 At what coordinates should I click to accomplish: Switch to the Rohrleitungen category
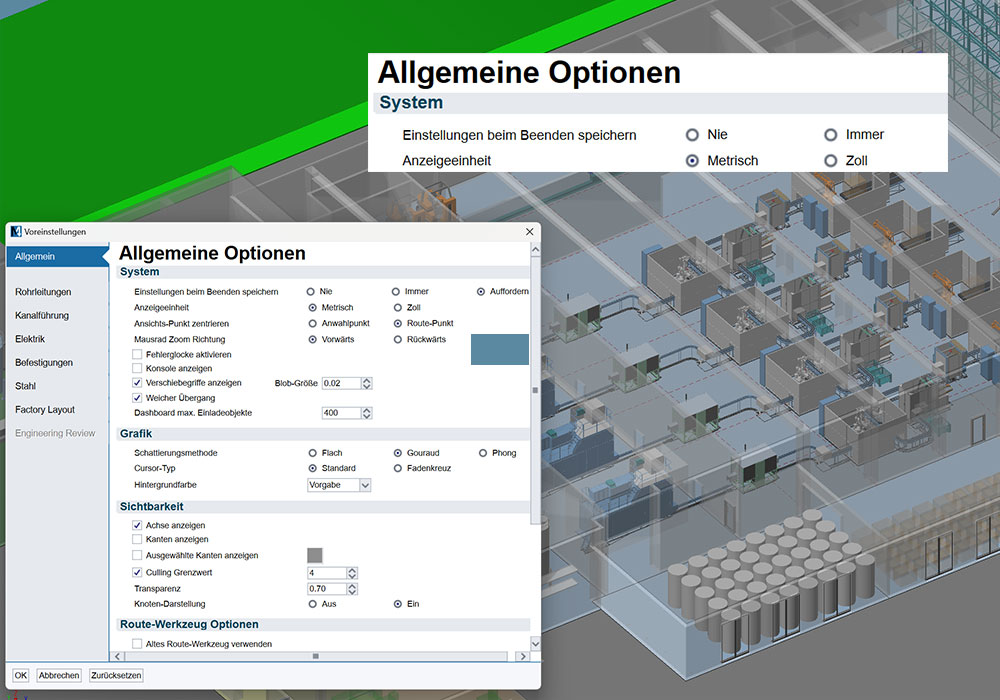click(43, 292)
